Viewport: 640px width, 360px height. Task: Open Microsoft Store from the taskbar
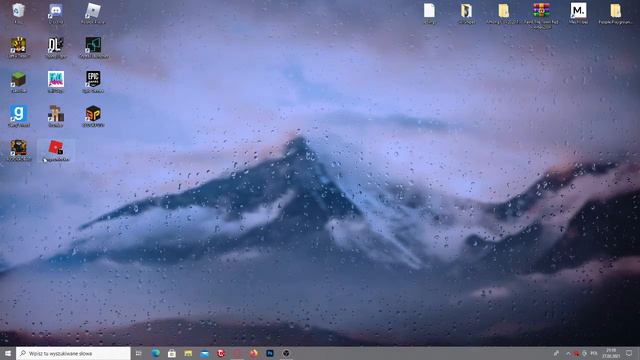[172, 353]
